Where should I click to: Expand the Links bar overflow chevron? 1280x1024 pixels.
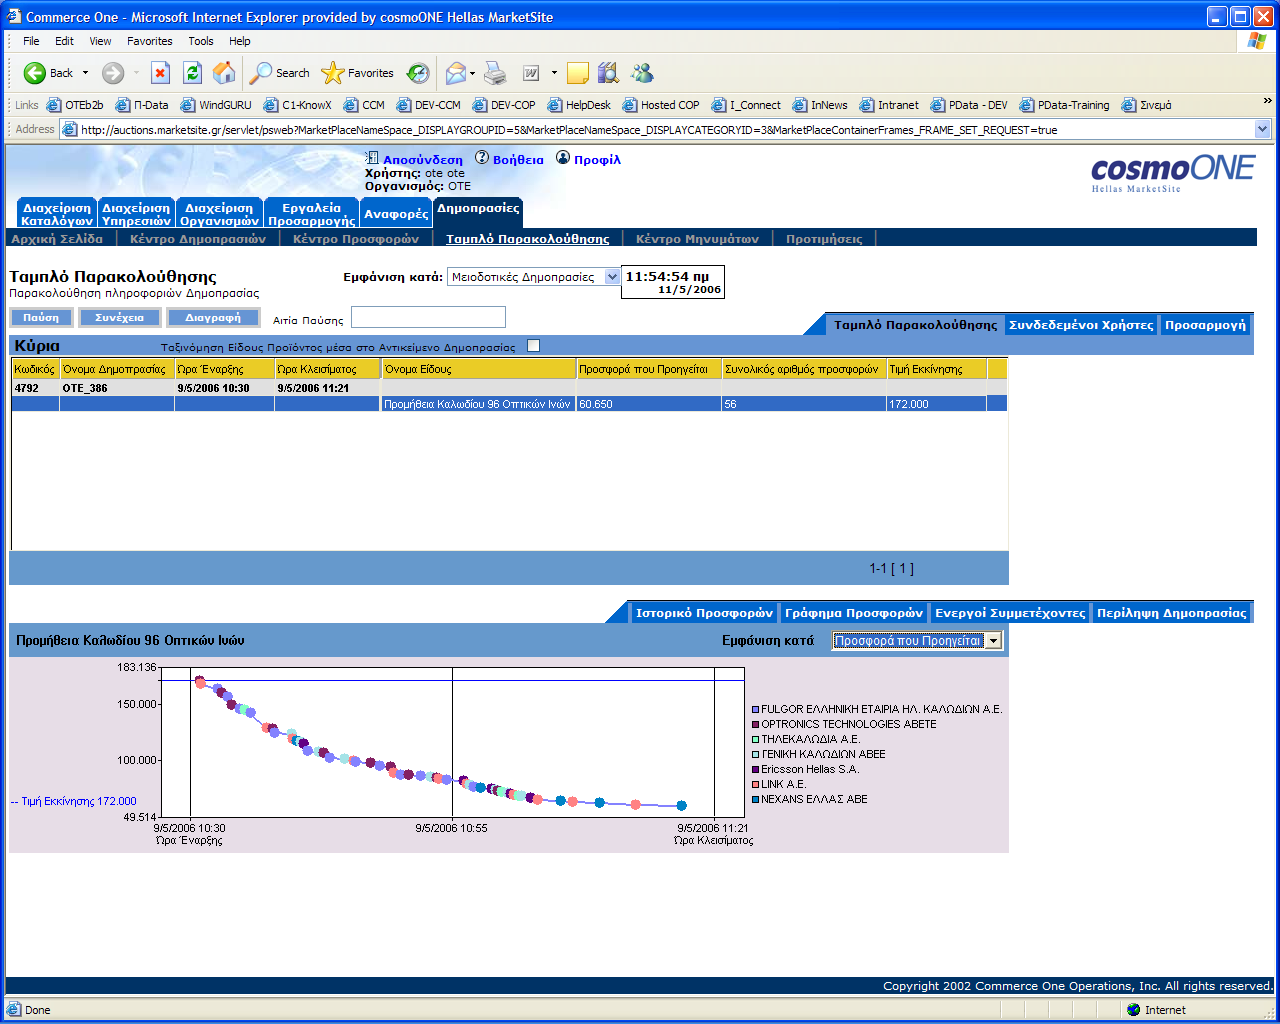click(x=1267, y=101)
